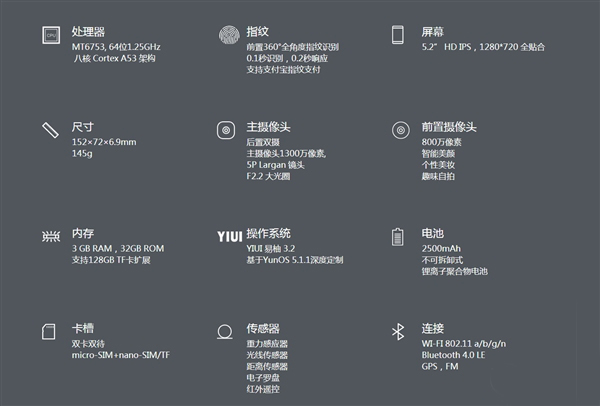600x406 pixels.
Task: Click the sensor circle icon
Action: [x=225, y=332]
